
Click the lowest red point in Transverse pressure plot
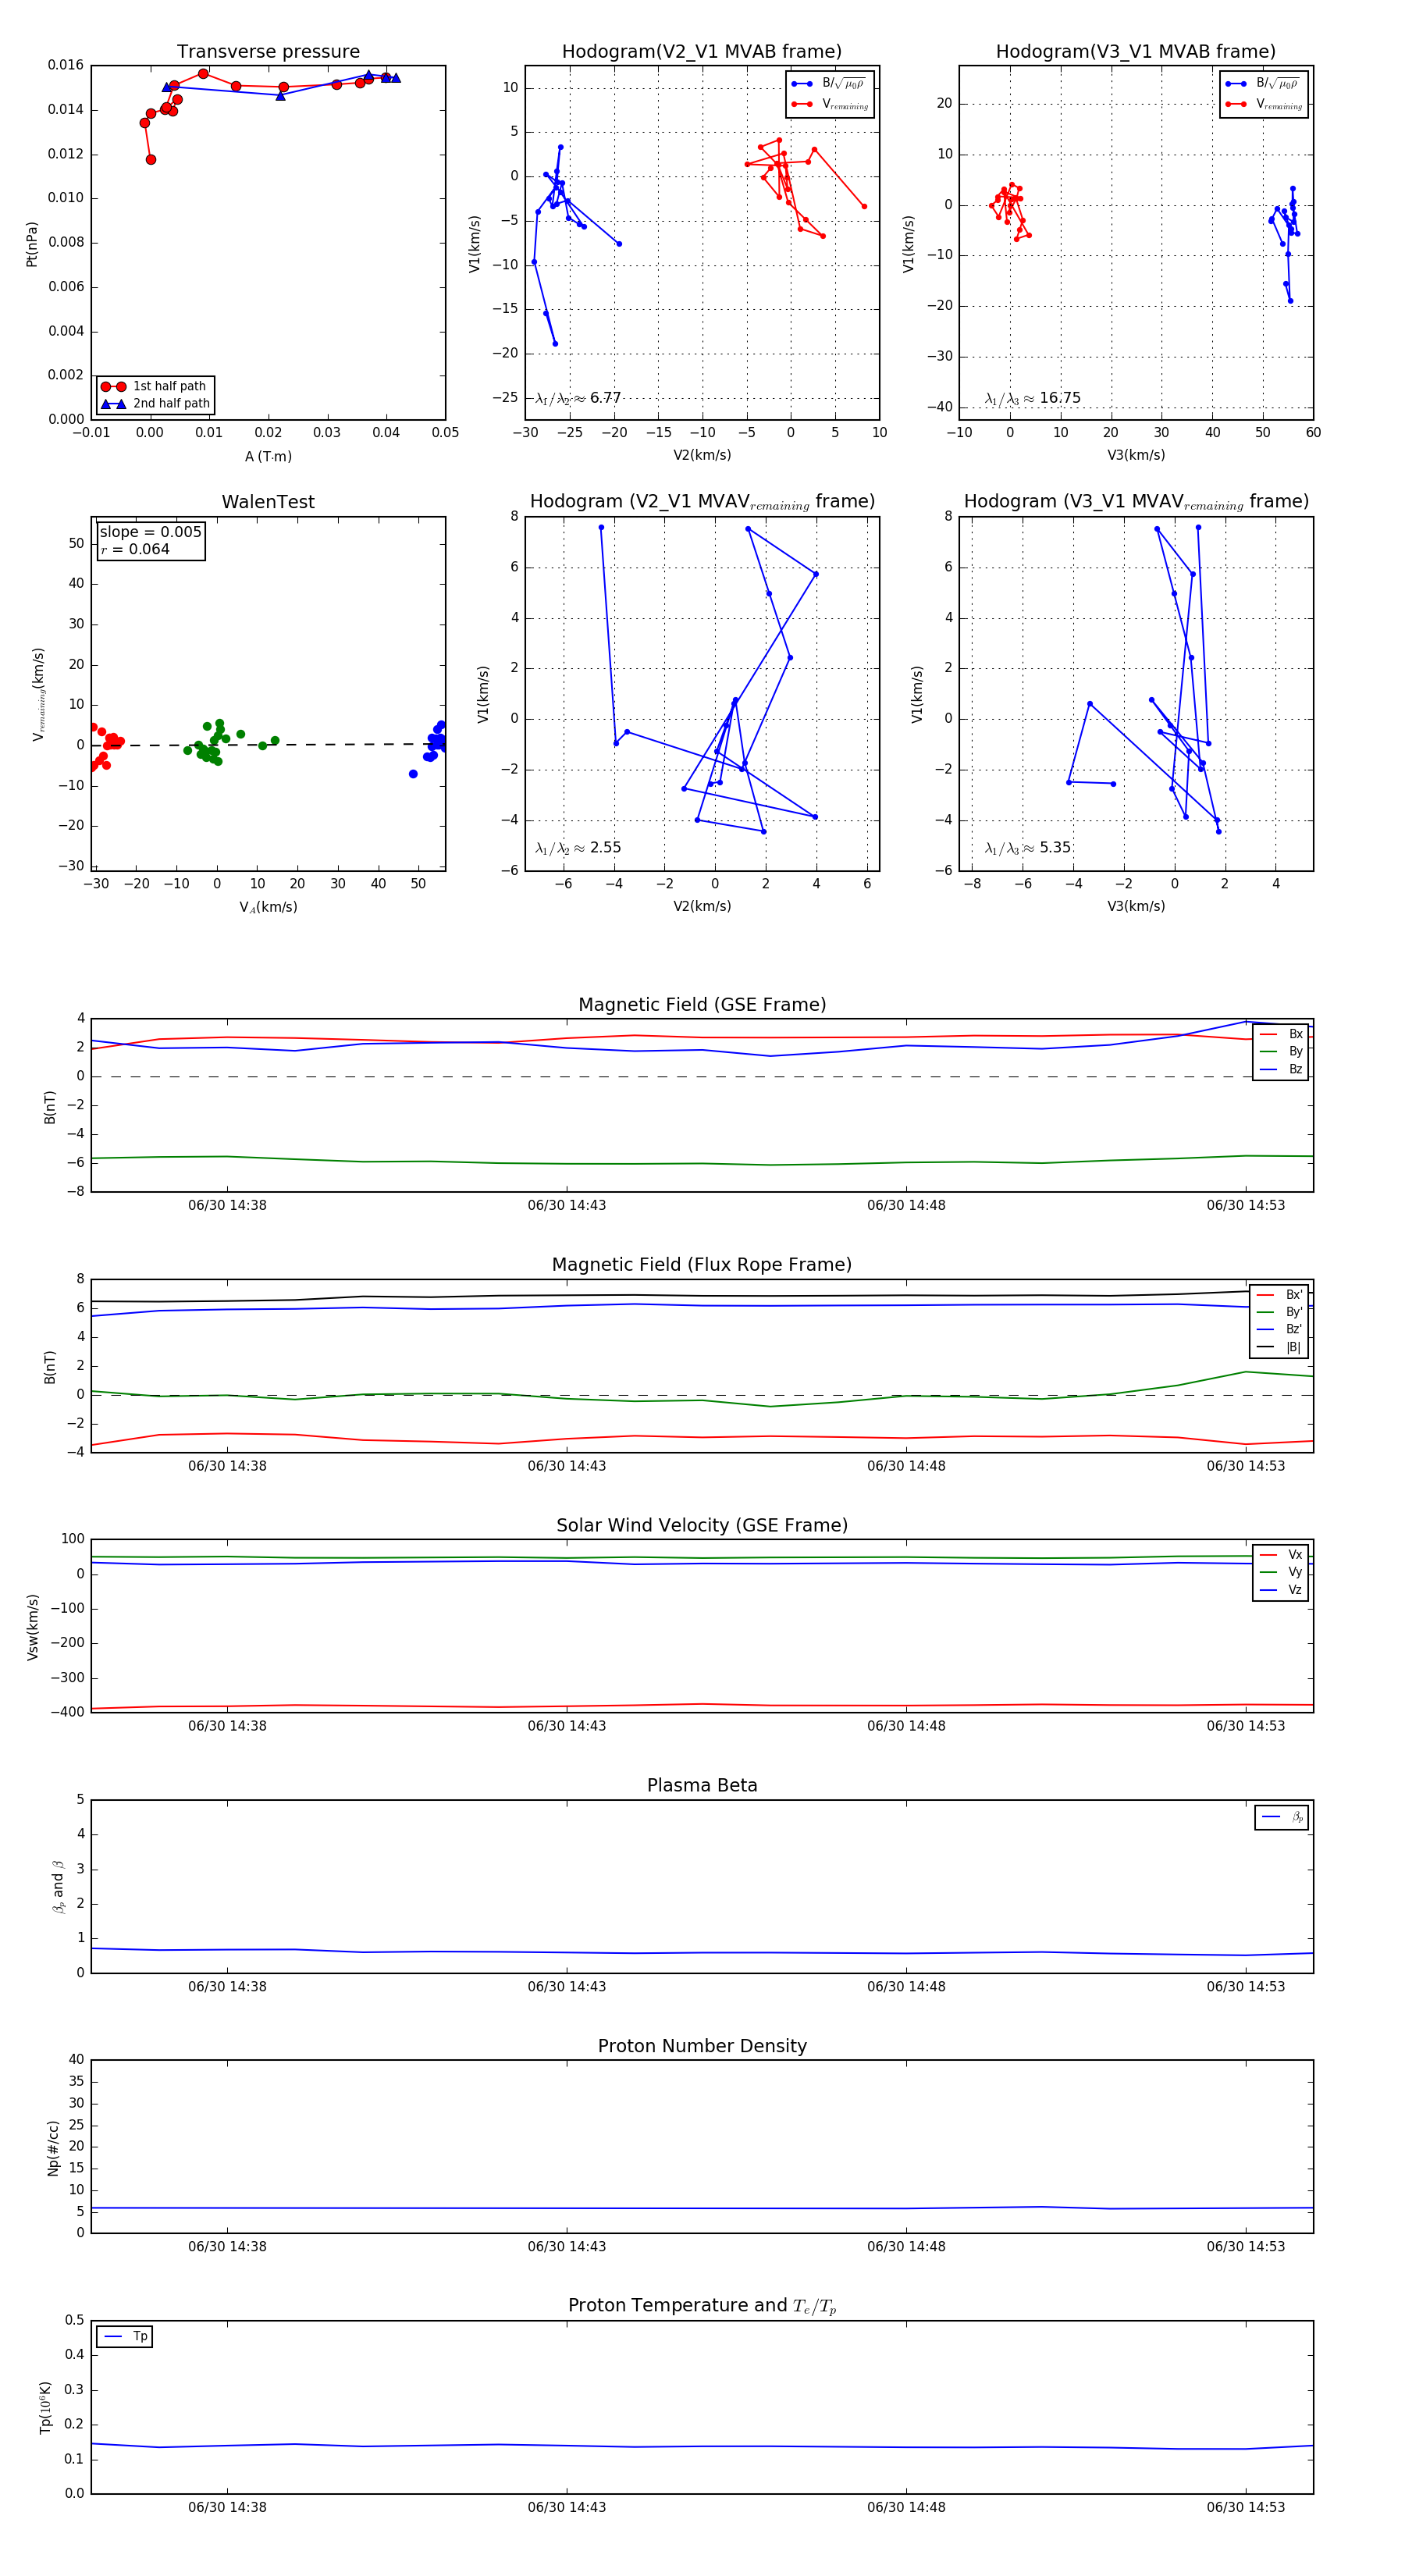(x=151, y=159)
